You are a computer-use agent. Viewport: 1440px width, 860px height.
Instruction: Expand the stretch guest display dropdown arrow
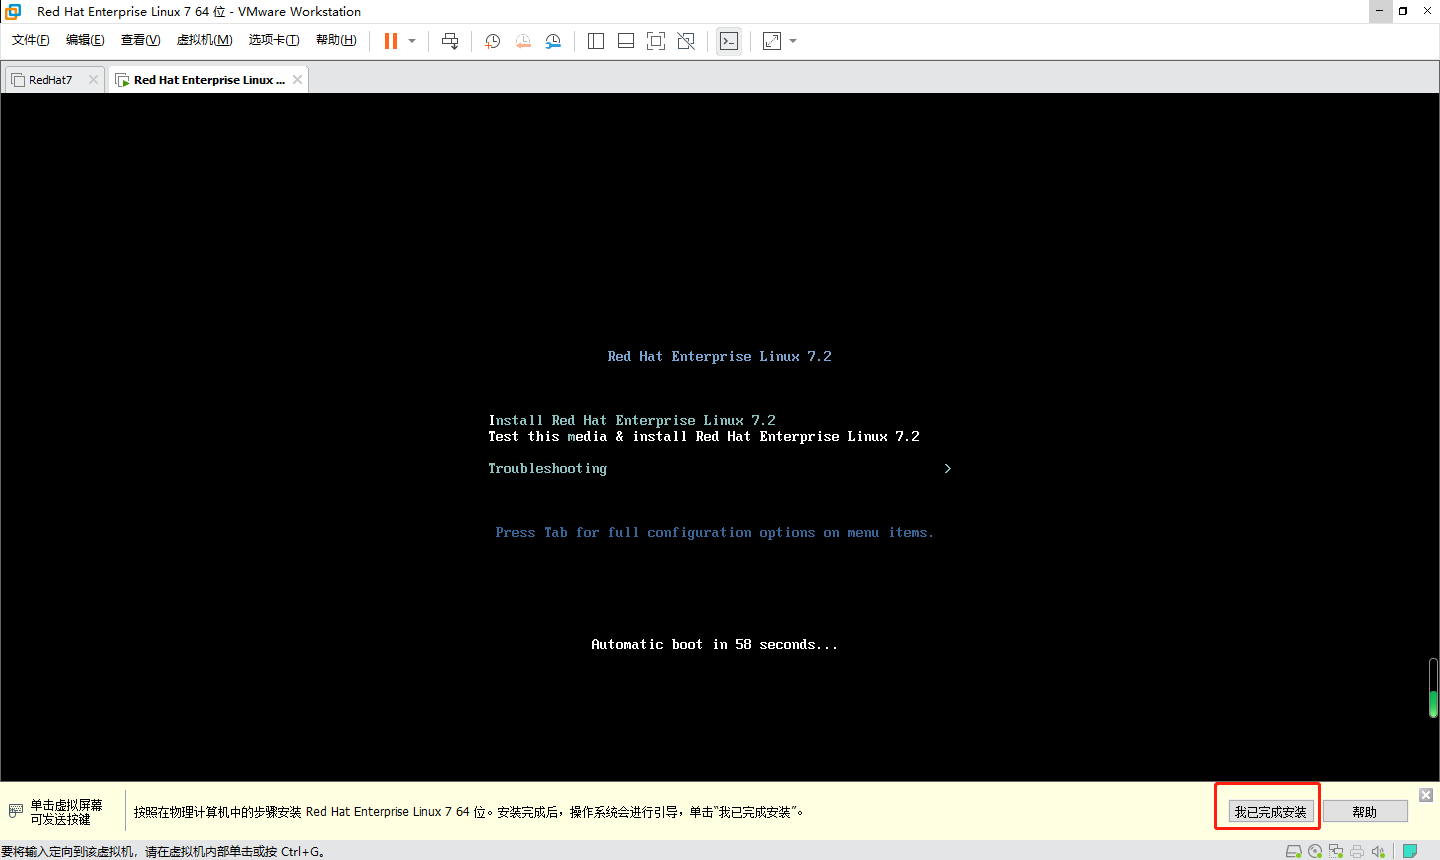click(x=793, y=41)
